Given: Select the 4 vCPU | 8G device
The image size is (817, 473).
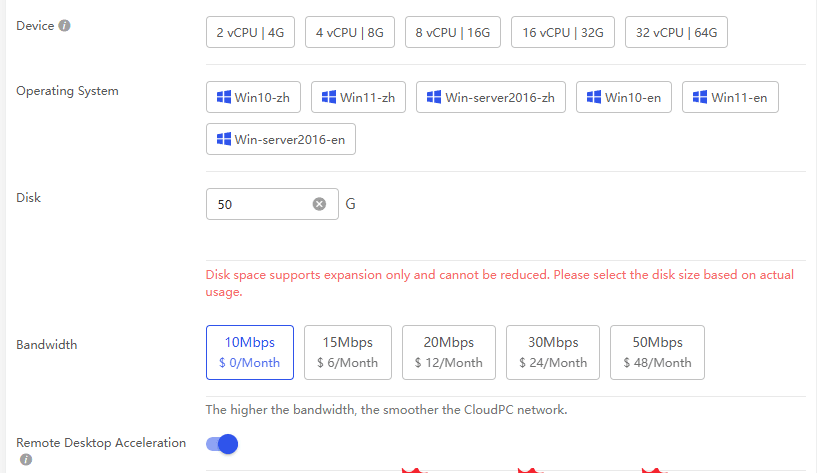Looking at the screenshot, I should [x=350, y=32].
